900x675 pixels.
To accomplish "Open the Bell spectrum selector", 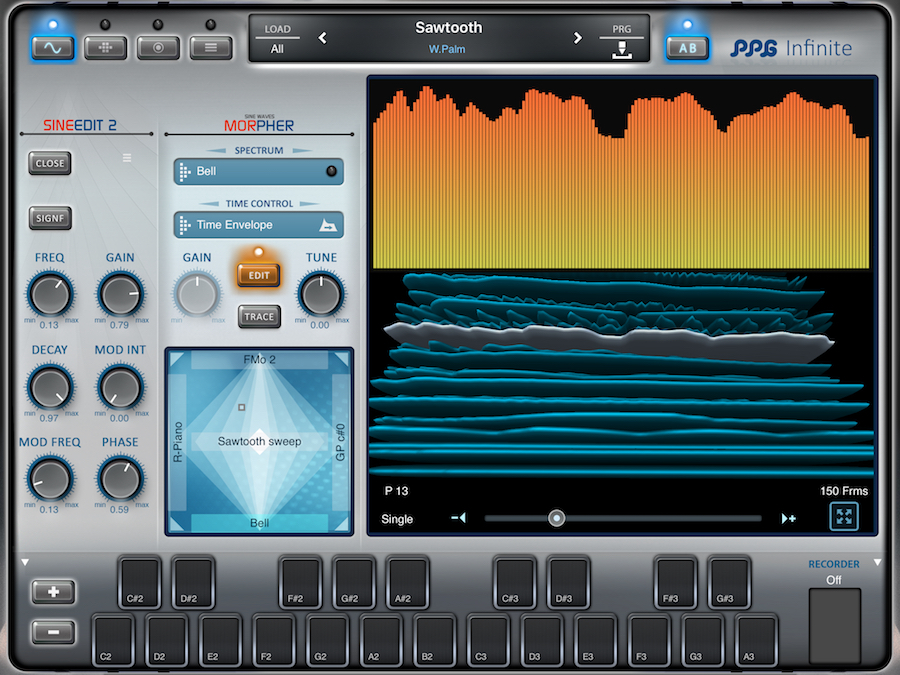I will 258,171.
